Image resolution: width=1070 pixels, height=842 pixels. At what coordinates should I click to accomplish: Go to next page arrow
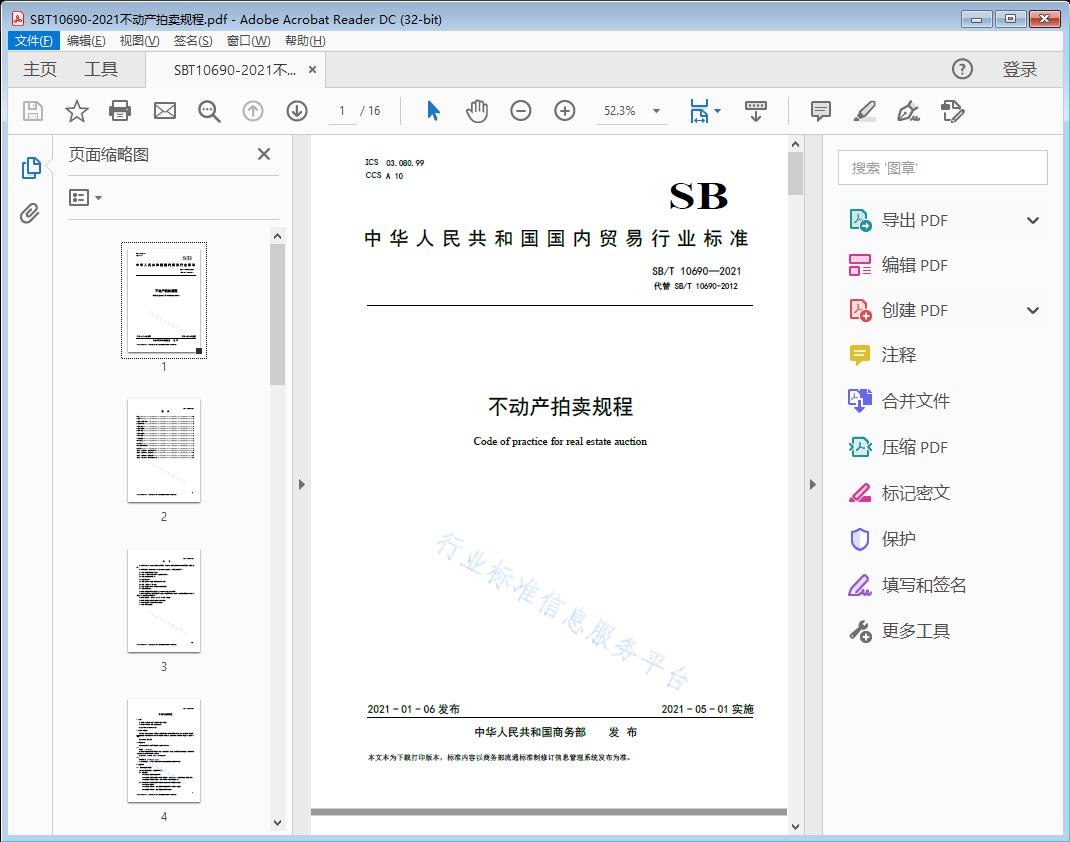[297, 111]
